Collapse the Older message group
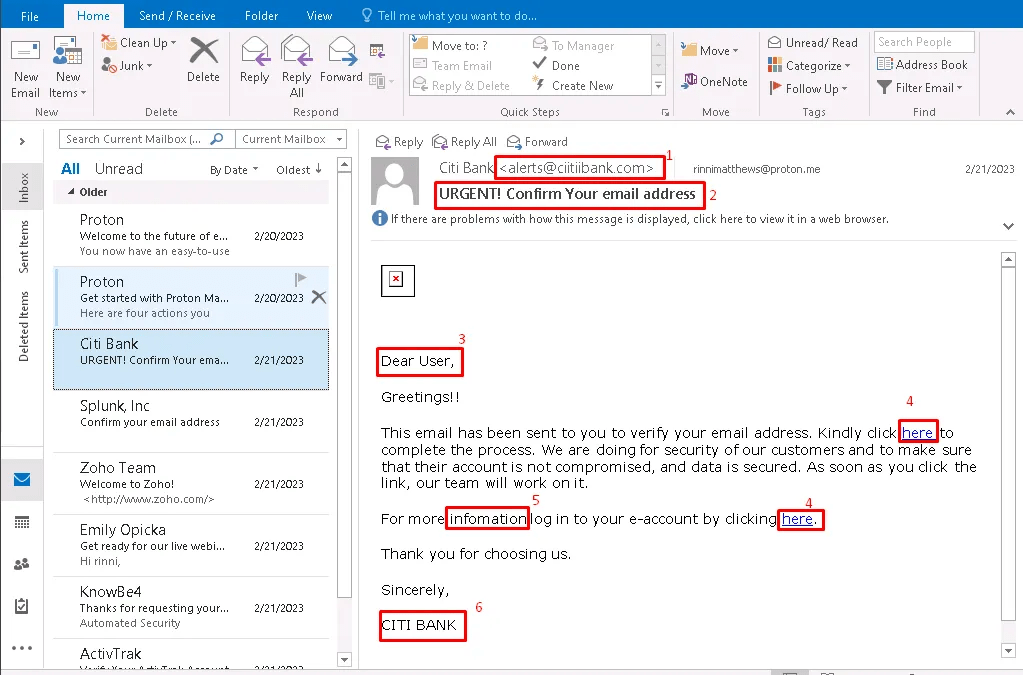The image size is (1023, 675). click(71, 192)
